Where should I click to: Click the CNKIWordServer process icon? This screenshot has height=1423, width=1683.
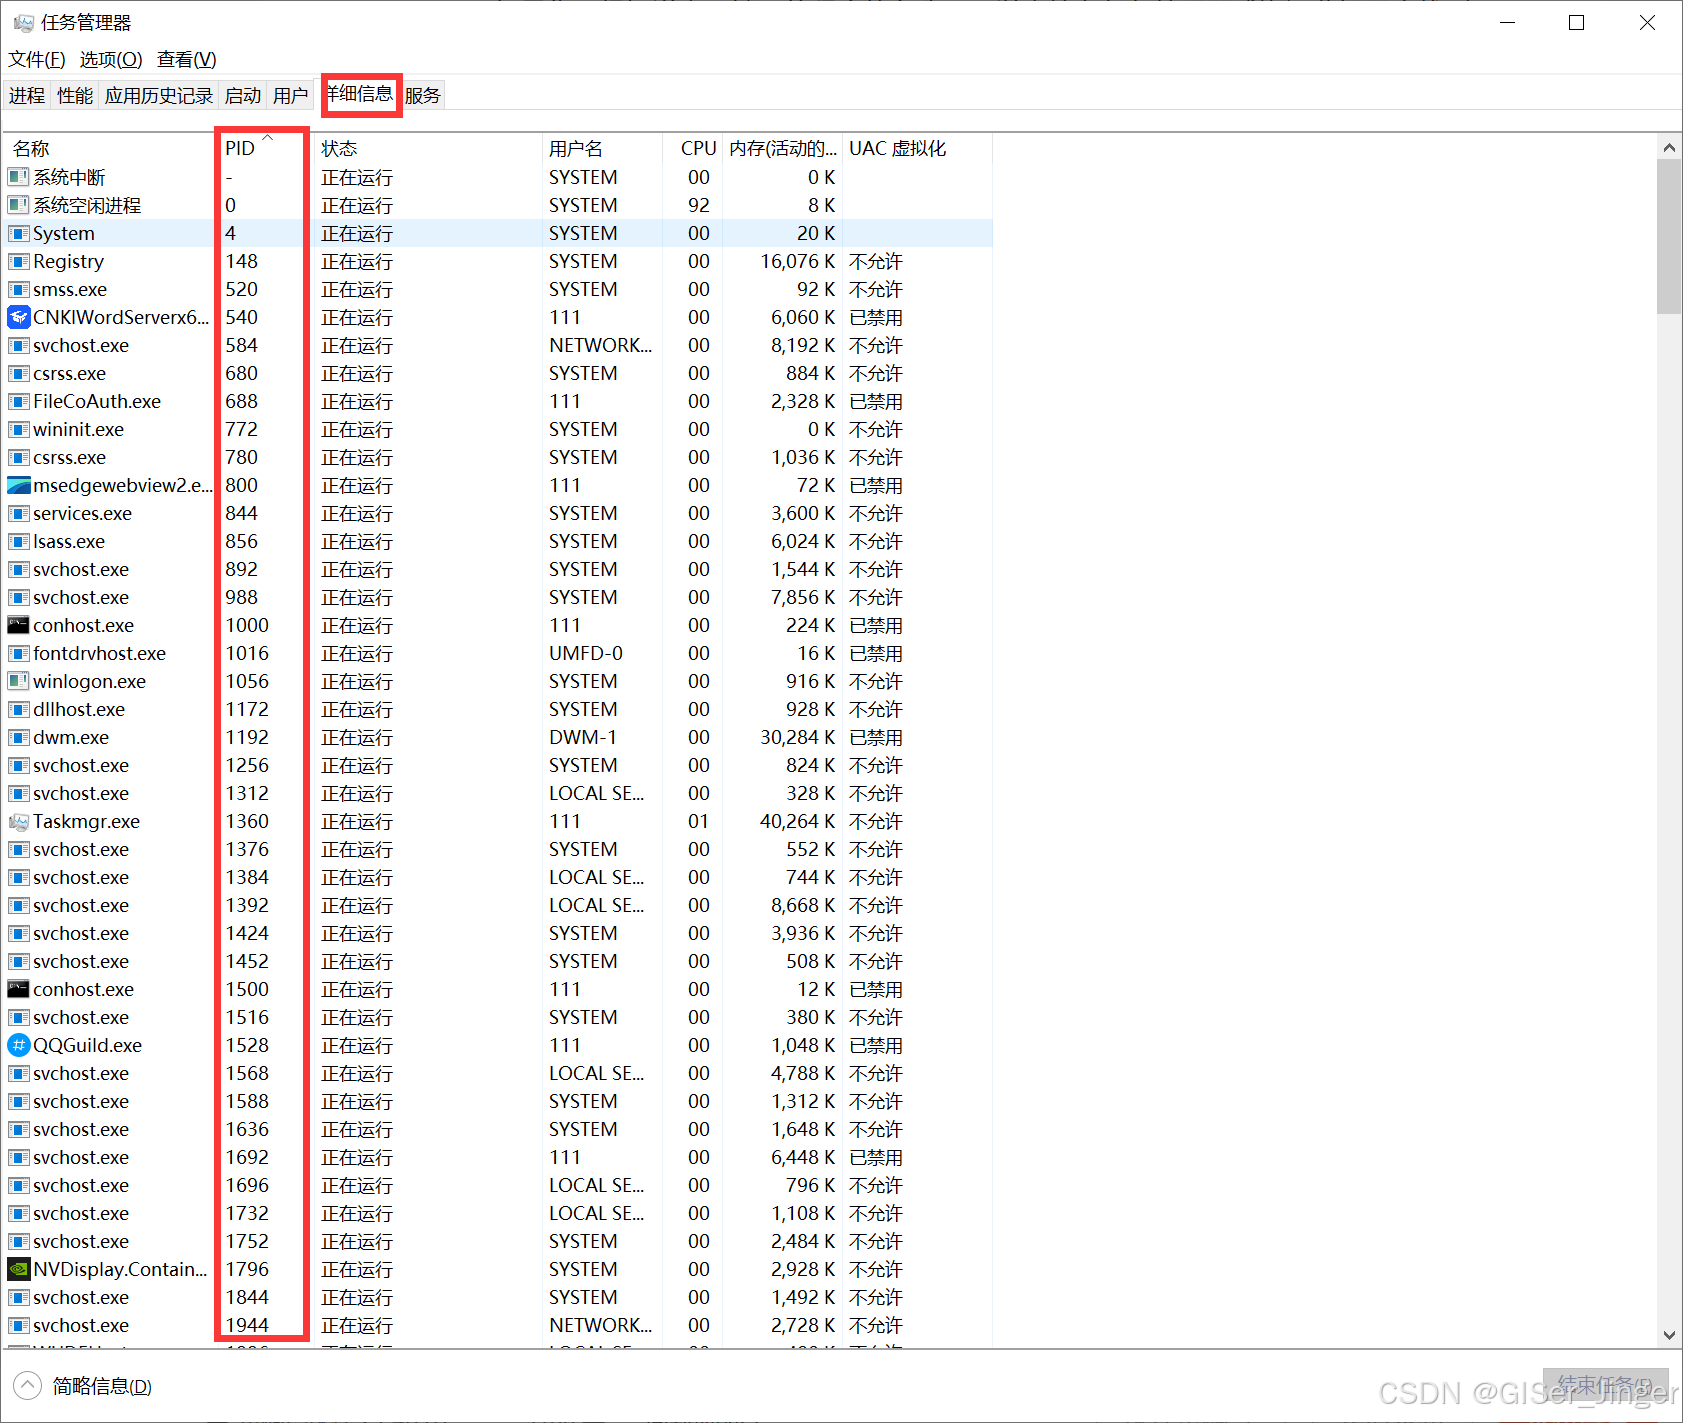pyautogui.click(x=18, y=317)
